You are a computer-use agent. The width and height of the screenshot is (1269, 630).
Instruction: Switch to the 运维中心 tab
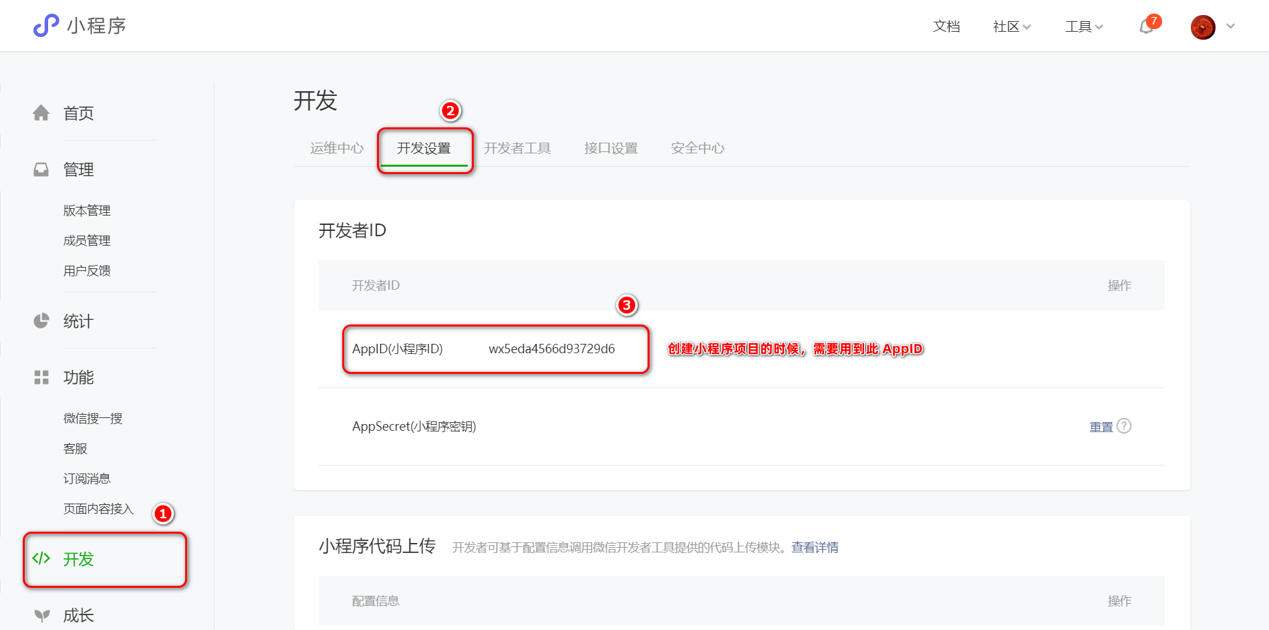(x=337, y=148)
